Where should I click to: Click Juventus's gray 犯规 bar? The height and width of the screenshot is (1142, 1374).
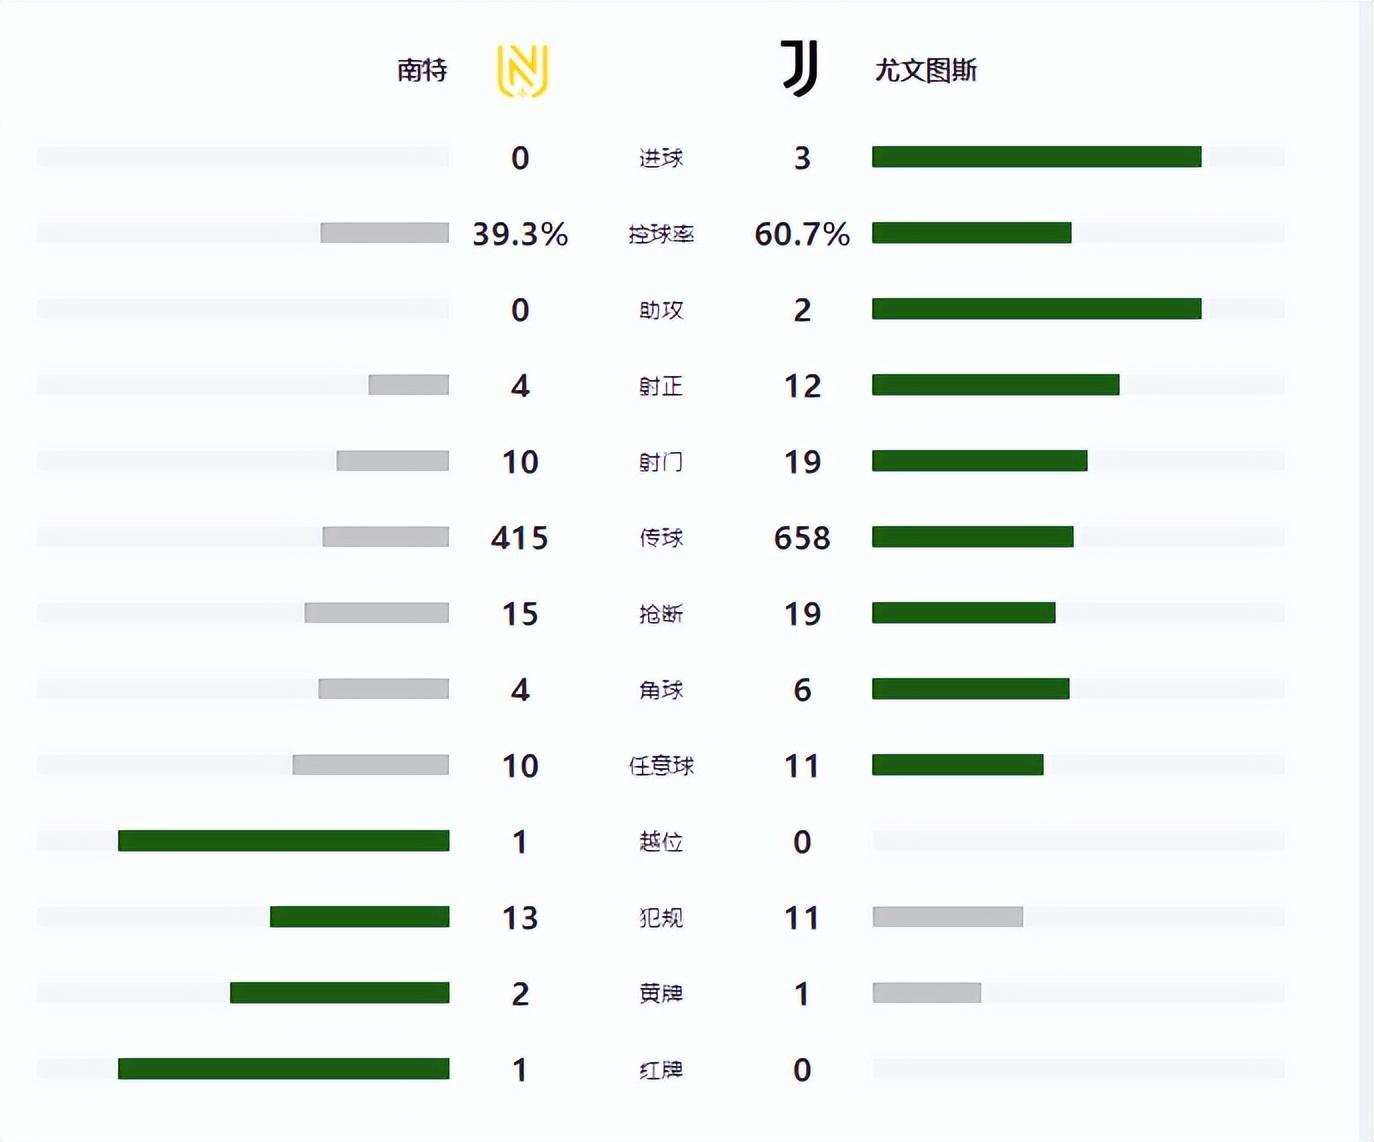947,917
